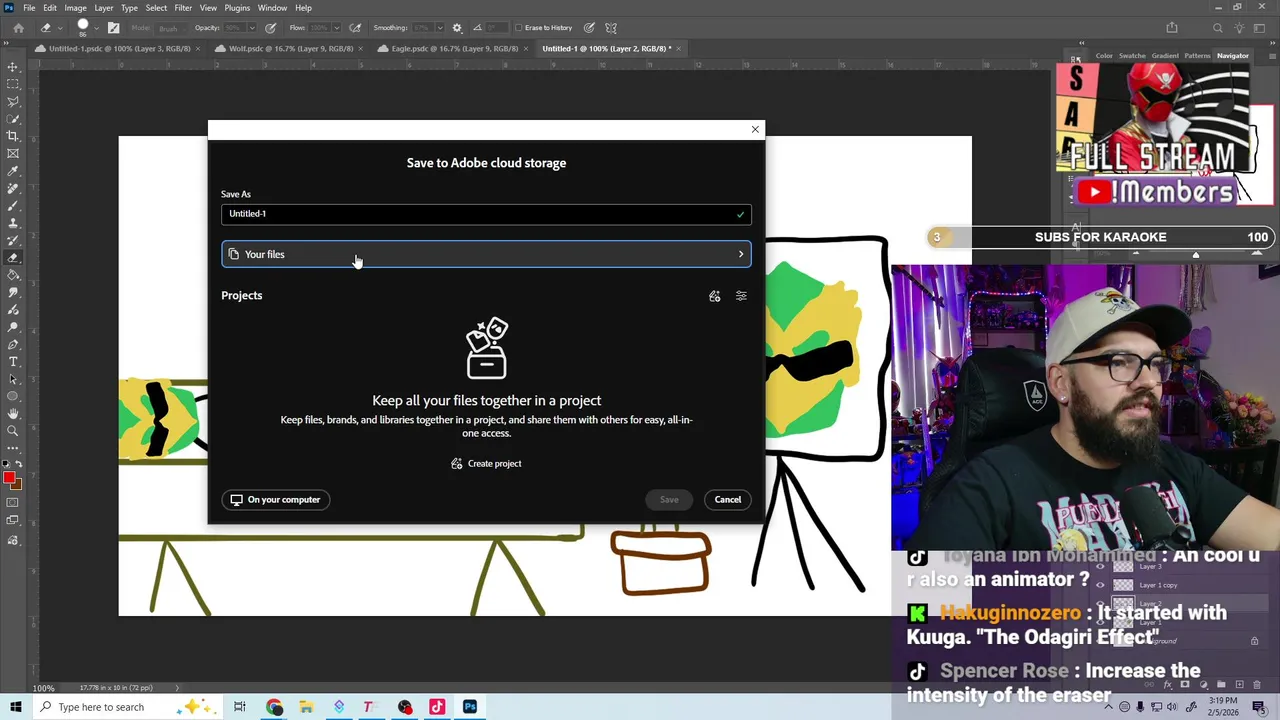Click the Navigator zoom slider handle

(1195, 255)
